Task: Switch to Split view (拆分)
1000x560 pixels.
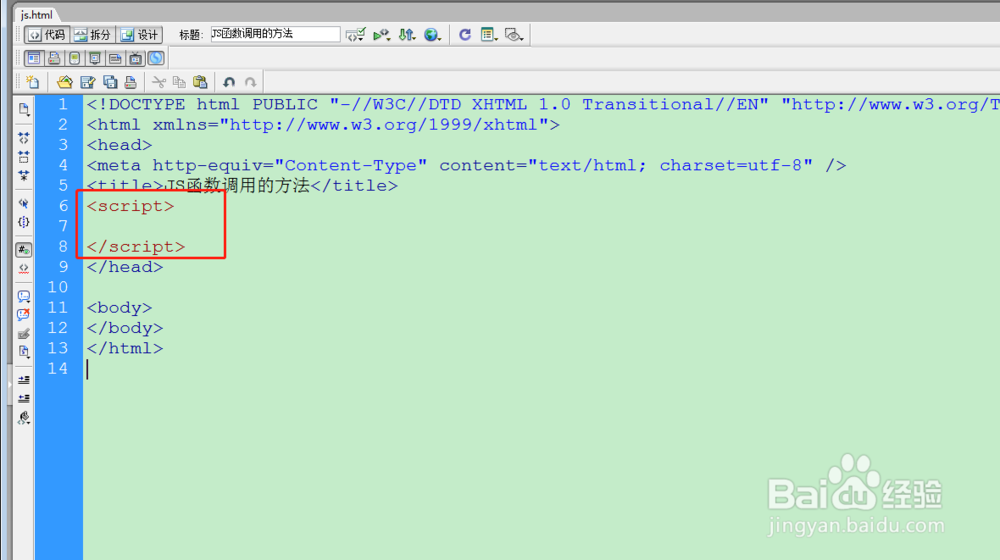Action: point(92,34)
